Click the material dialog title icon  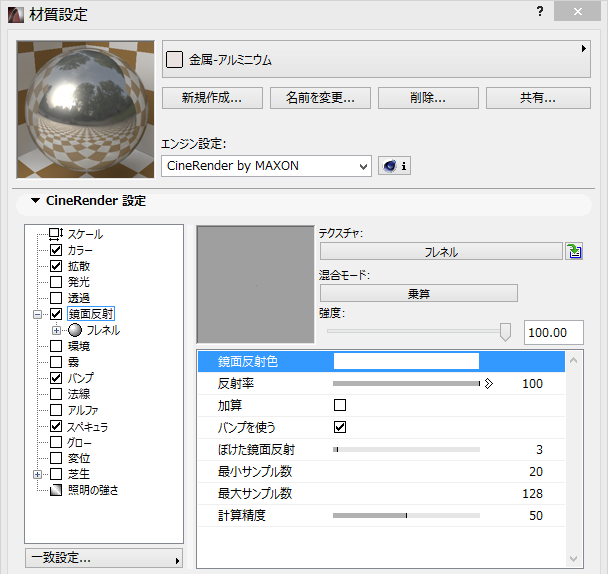(16, 15)
